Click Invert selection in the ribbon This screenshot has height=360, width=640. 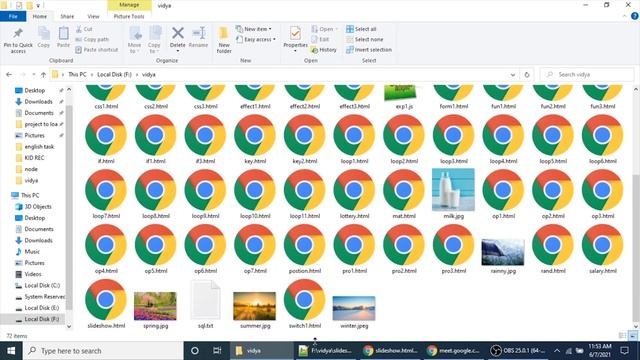coord(369,49)
